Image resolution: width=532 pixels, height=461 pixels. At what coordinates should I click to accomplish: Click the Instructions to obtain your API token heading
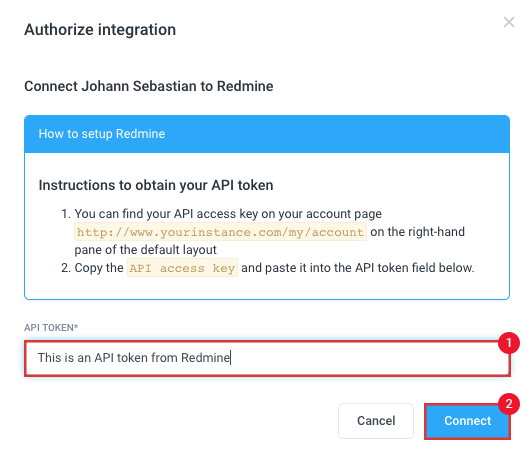point(156,186)
